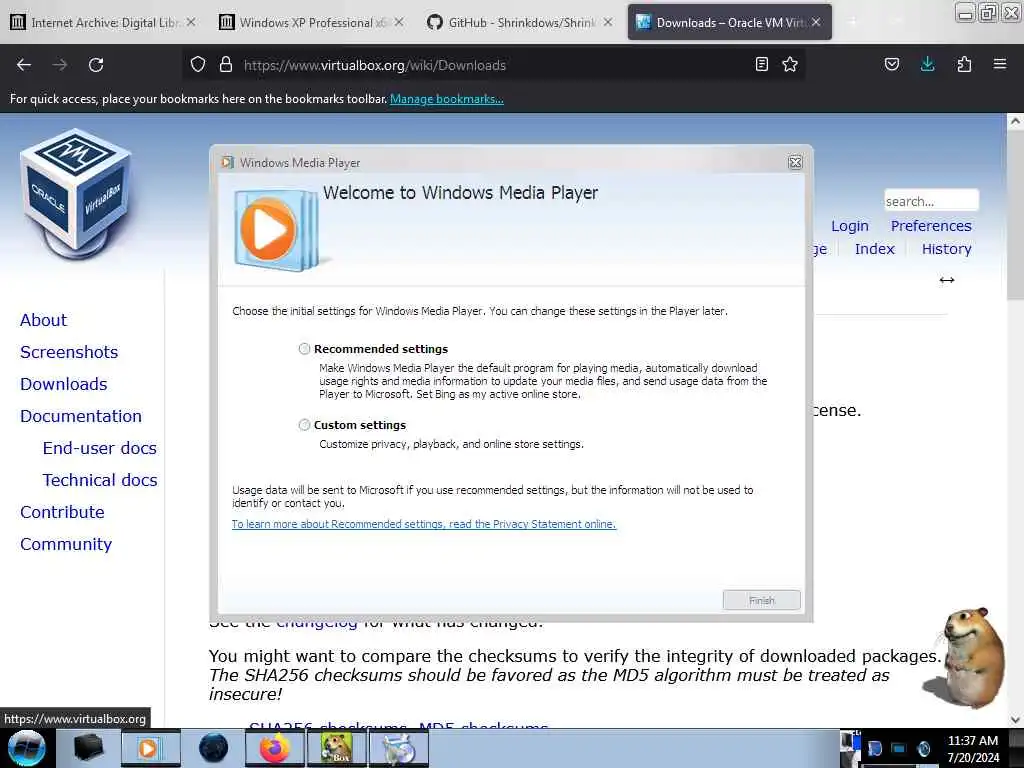The height and width of the screenshot is (768, 1024).
Task: Click the width toggle double-arrow icon
Action: 947,280
